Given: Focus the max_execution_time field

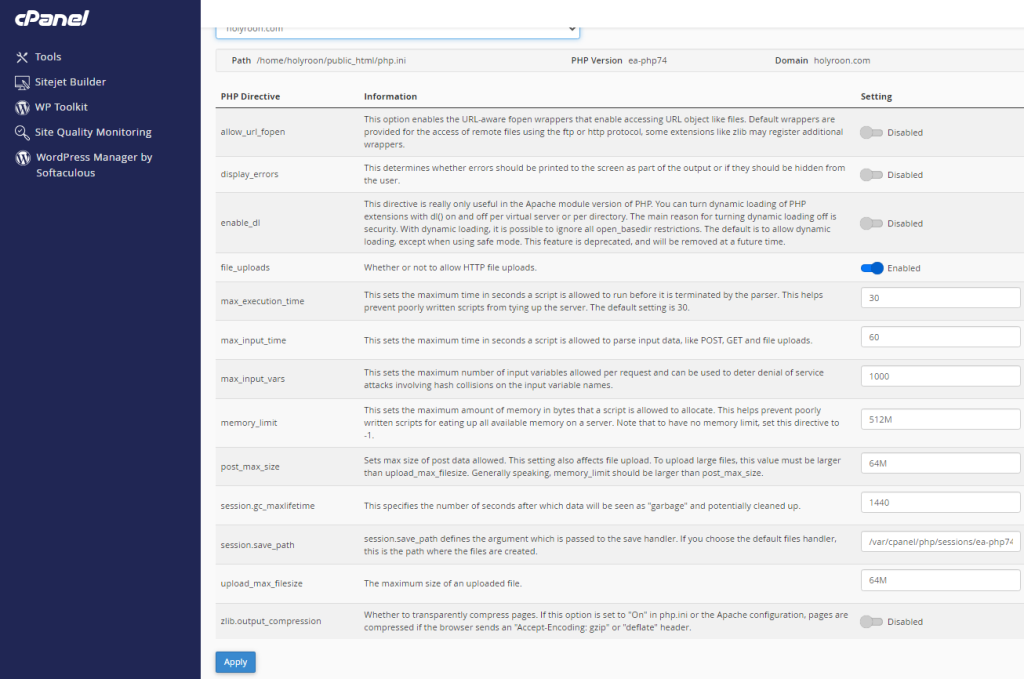Looking at the screenshot, I should click(x=940, y=298).
